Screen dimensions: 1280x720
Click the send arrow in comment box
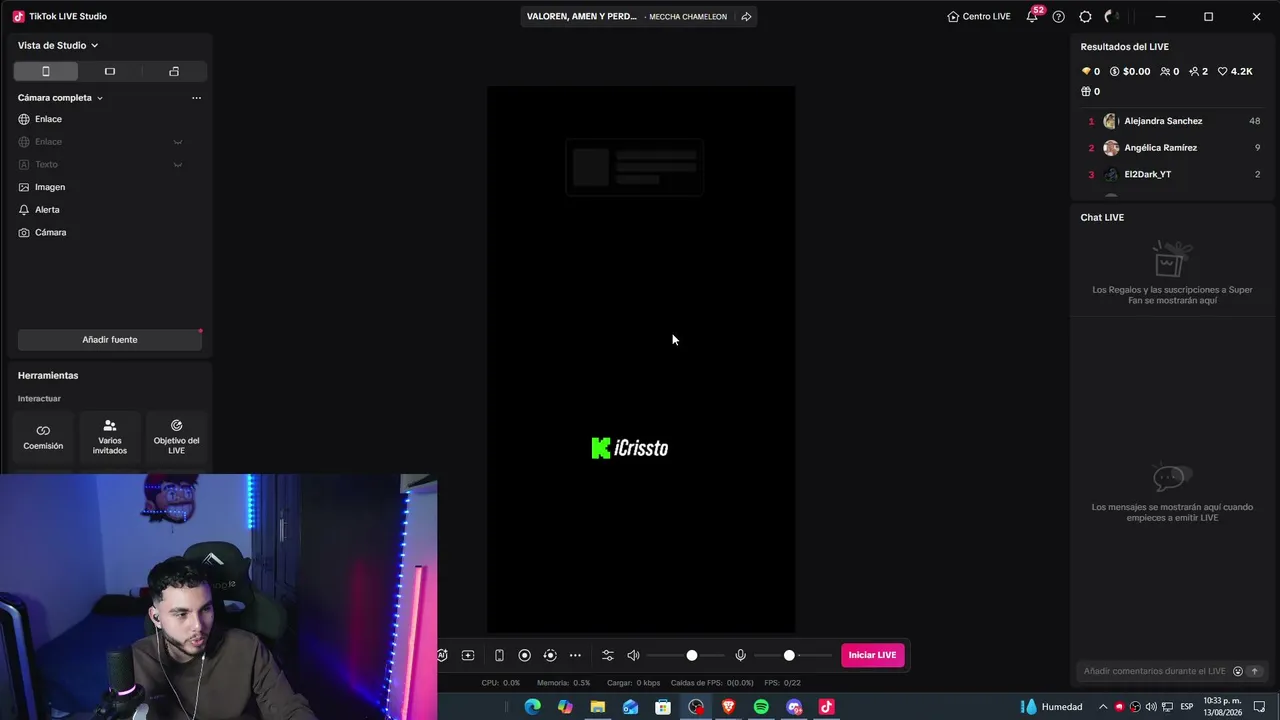click(1254, 671)
